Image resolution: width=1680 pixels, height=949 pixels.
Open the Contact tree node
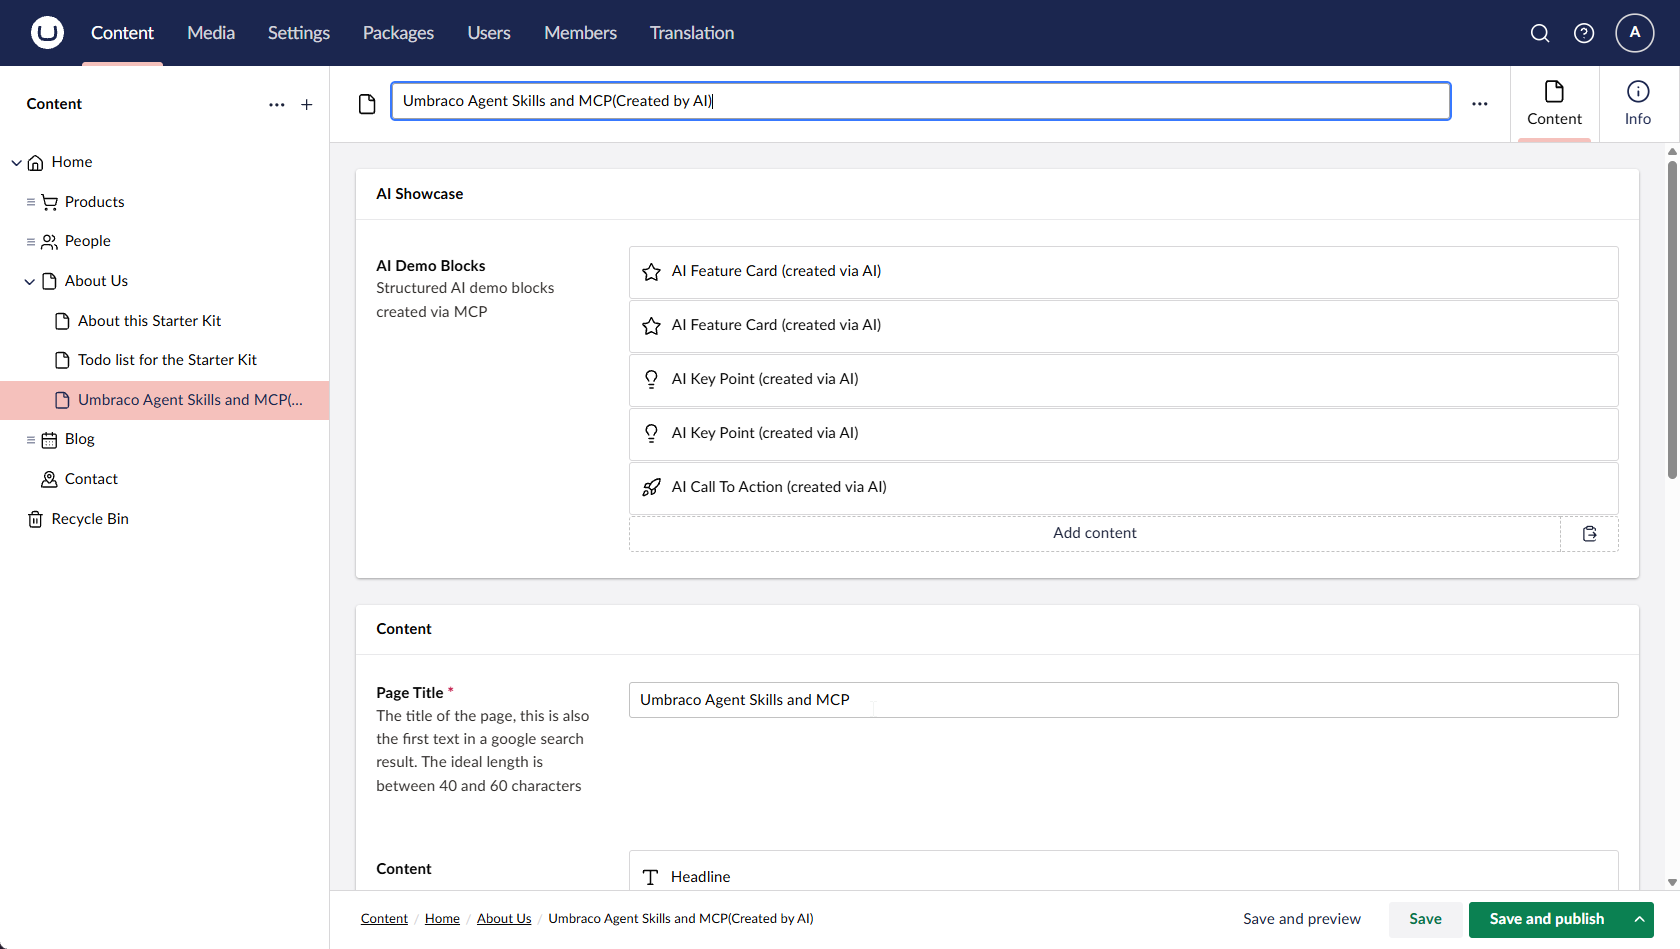coord(91,479)
